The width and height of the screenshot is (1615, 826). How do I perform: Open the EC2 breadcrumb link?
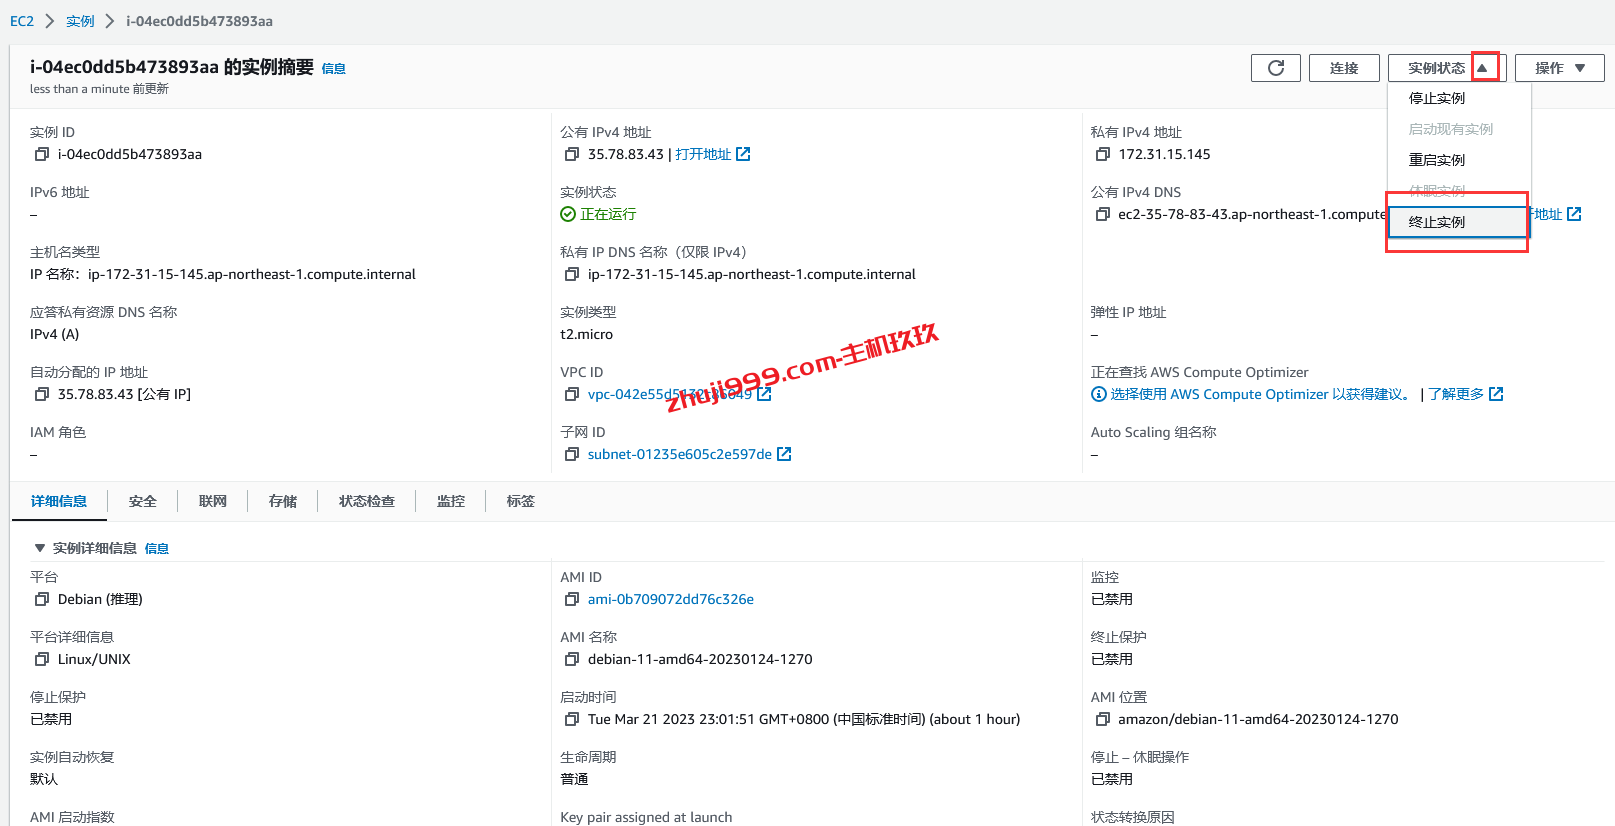pyautogui.click(x=22, y=21)
